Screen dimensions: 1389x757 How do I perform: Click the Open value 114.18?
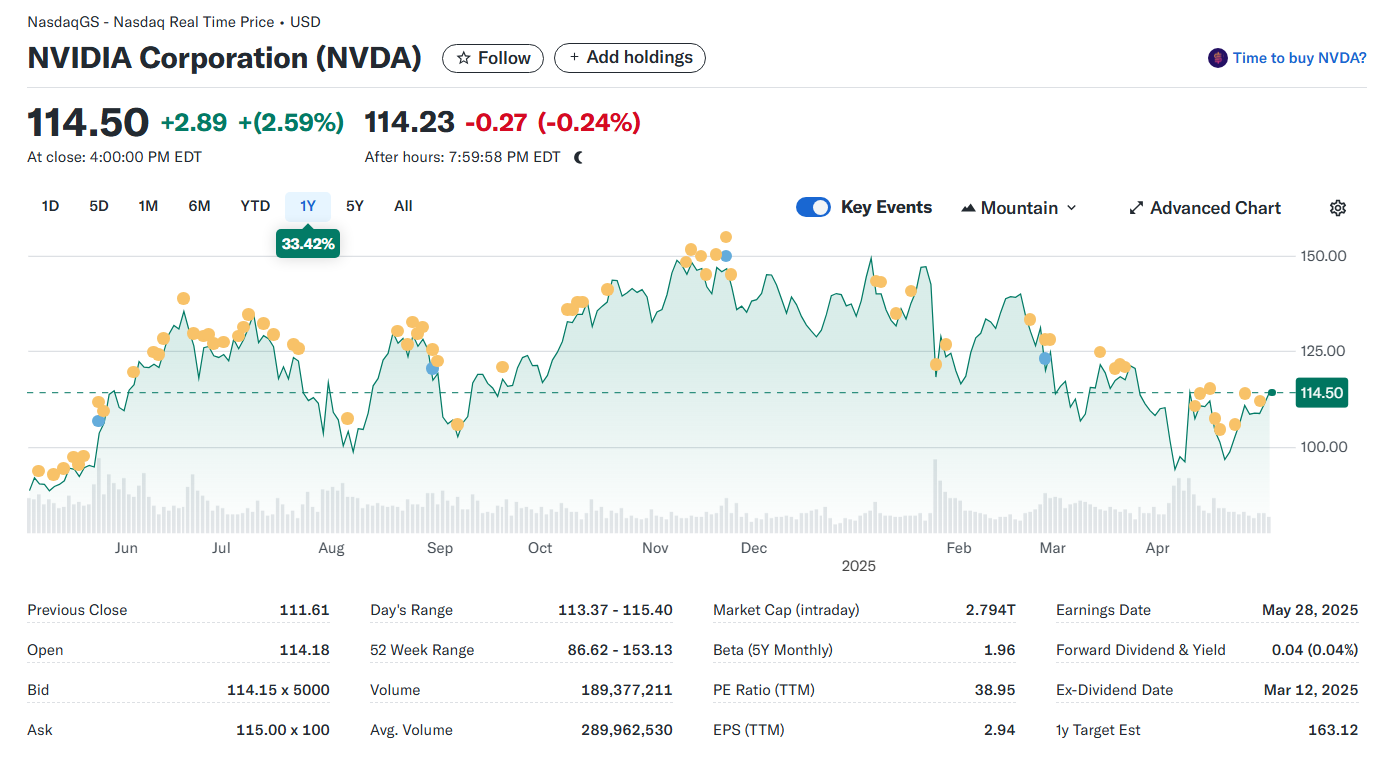tap(304, 650)
